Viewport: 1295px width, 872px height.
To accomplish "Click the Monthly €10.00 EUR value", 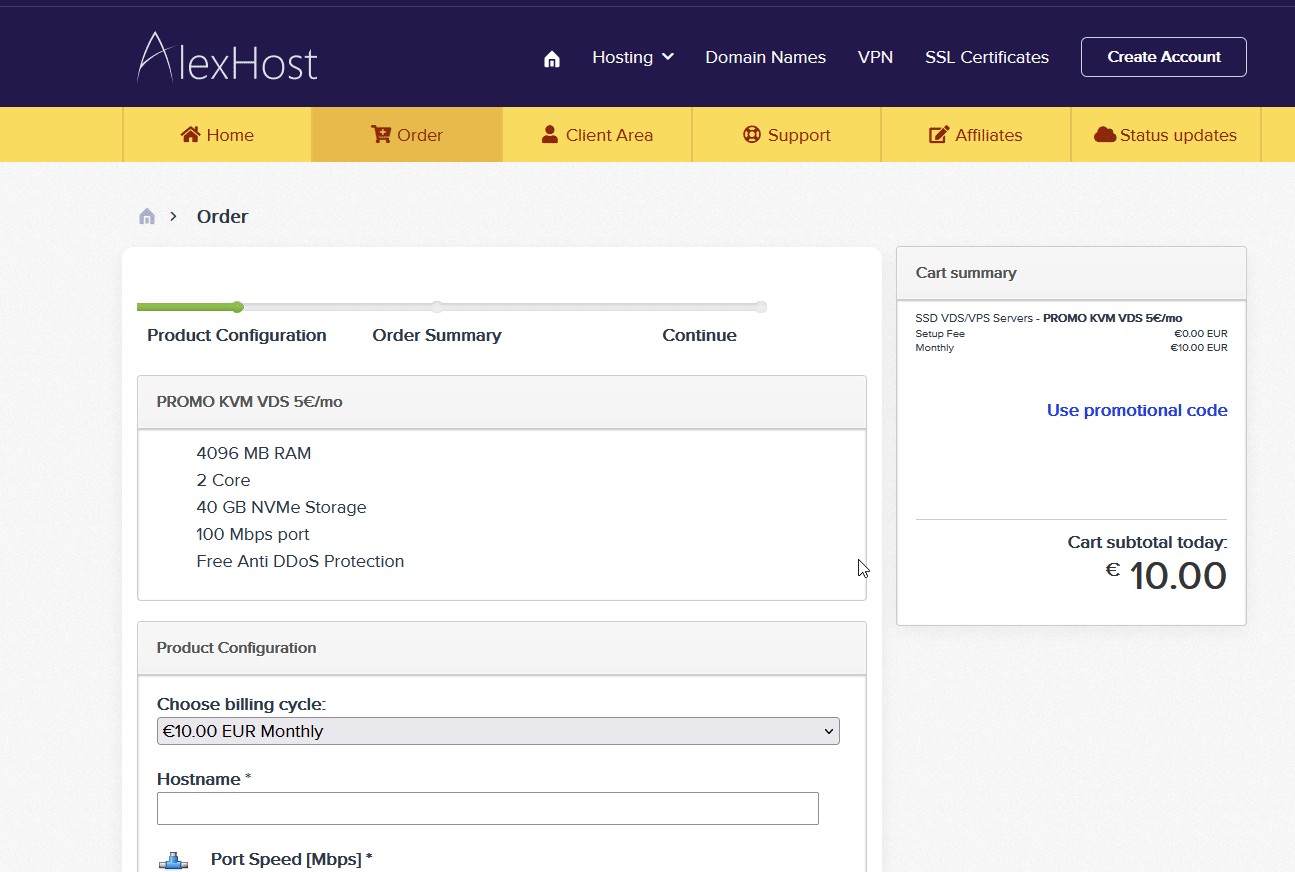I will pyautogui.click(x=1198, y=348).
